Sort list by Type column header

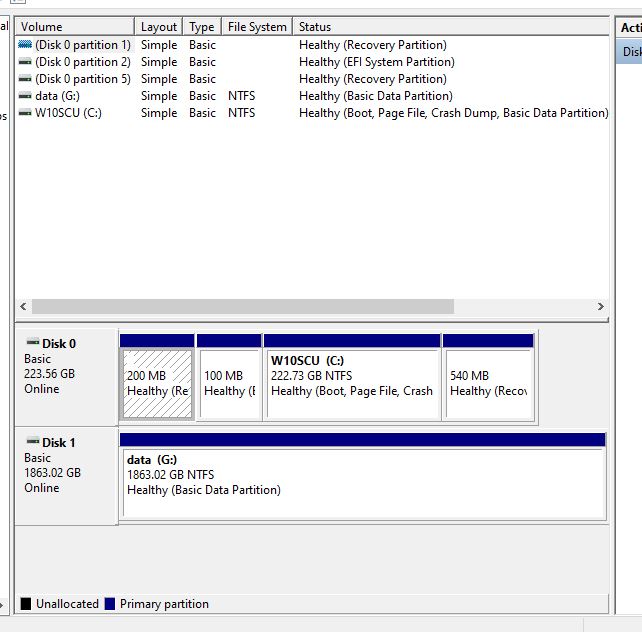click(x=202, y=27)
